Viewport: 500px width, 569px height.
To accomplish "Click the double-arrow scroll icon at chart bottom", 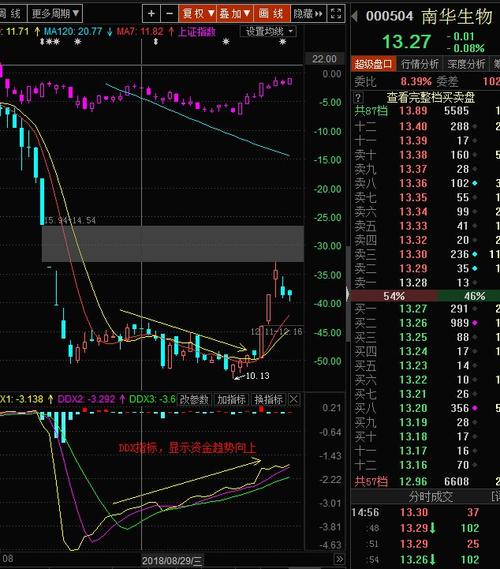I will click(x=339, y=559).
